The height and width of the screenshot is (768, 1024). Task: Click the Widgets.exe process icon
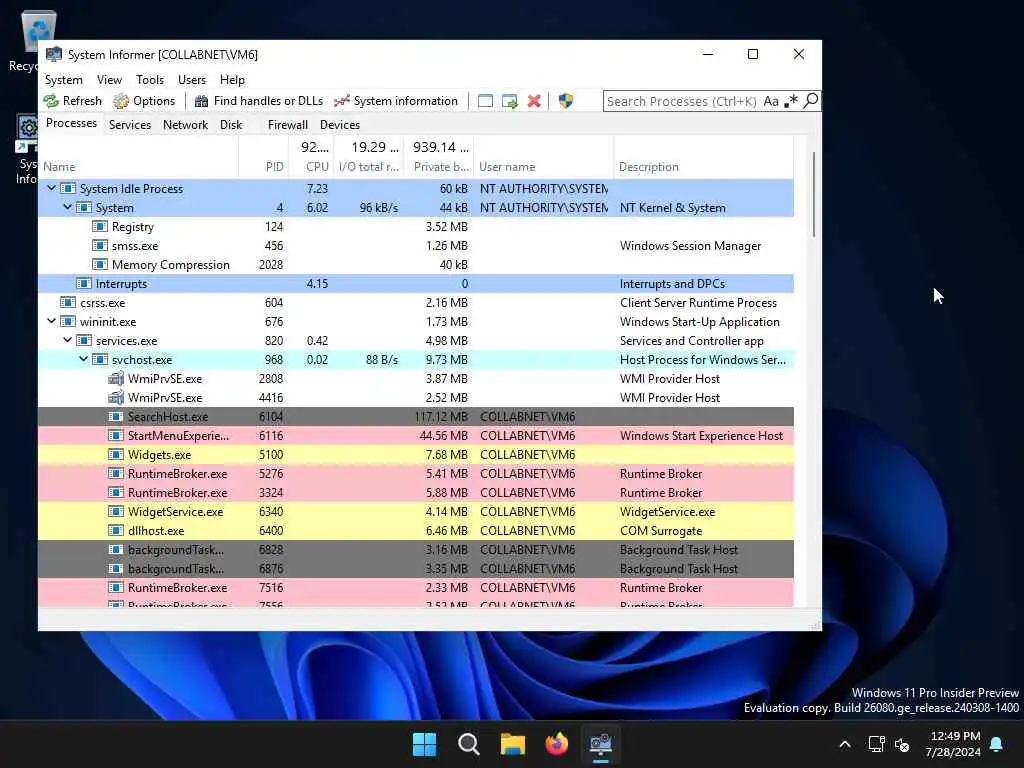tap(116, 455)
